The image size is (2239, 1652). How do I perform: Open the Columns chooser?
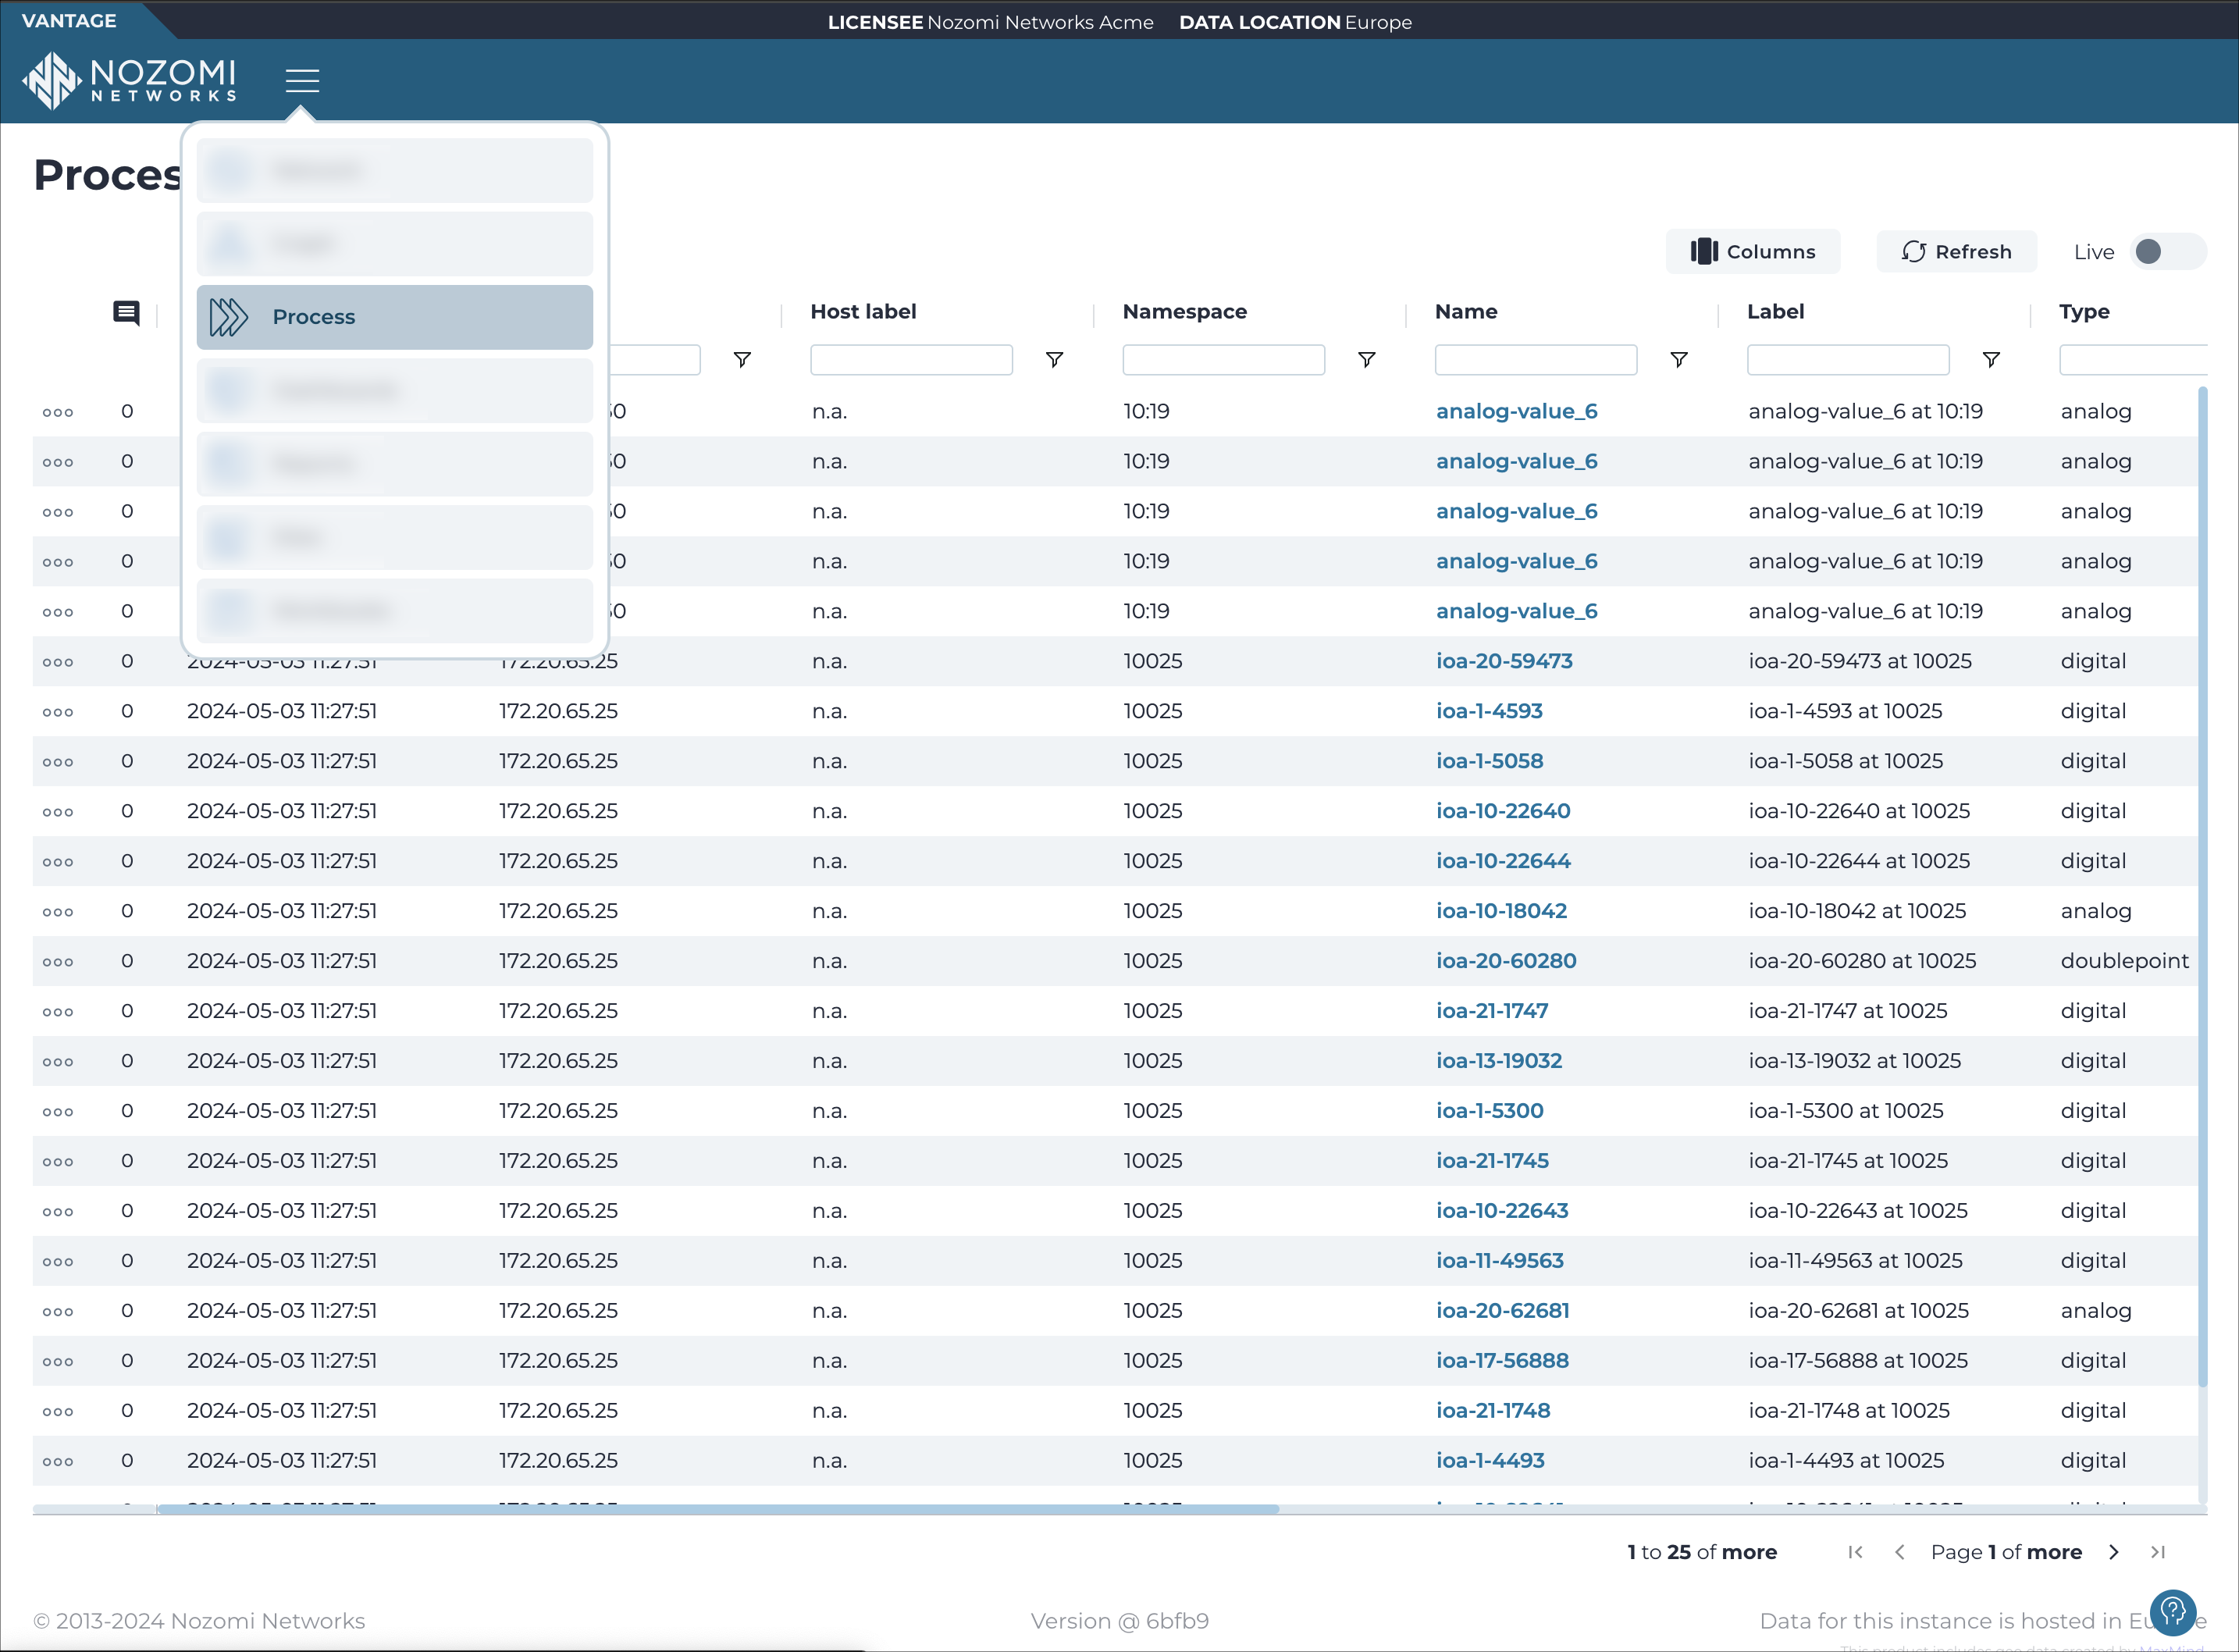[x=1753, y=251]
